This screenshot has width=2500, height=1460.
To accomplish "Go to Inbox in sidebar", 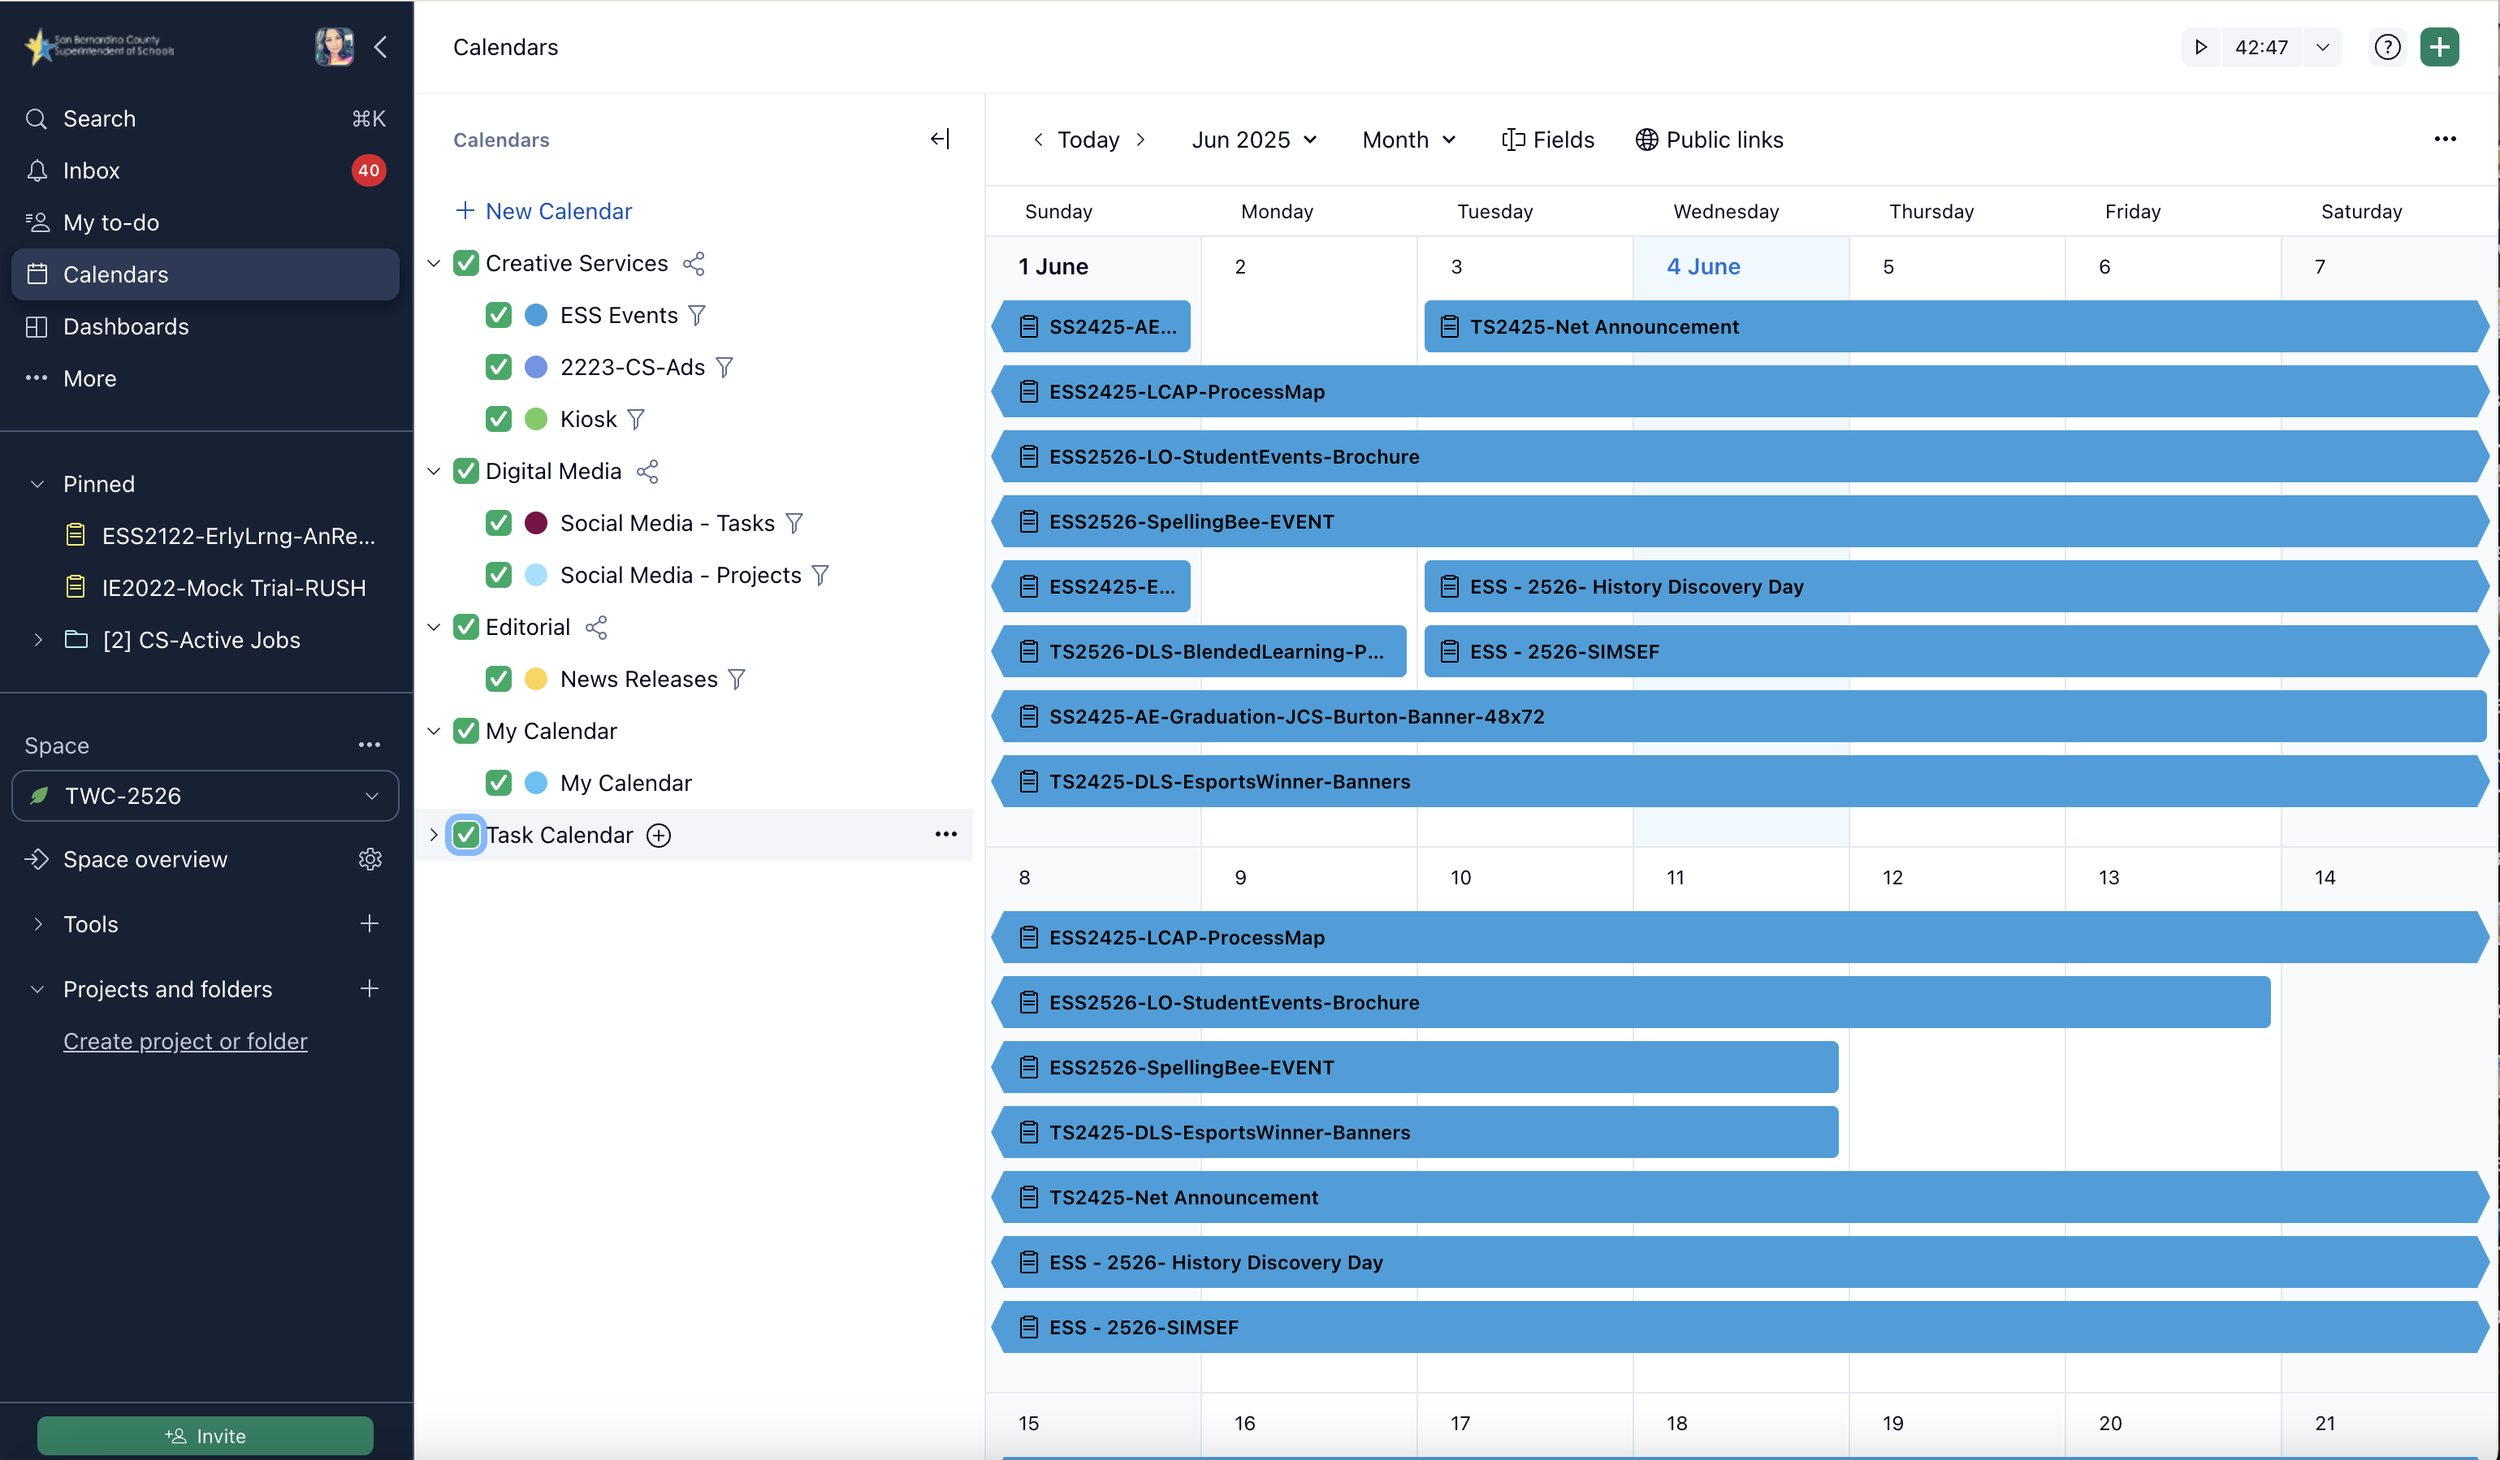I will tap(91, 171).
